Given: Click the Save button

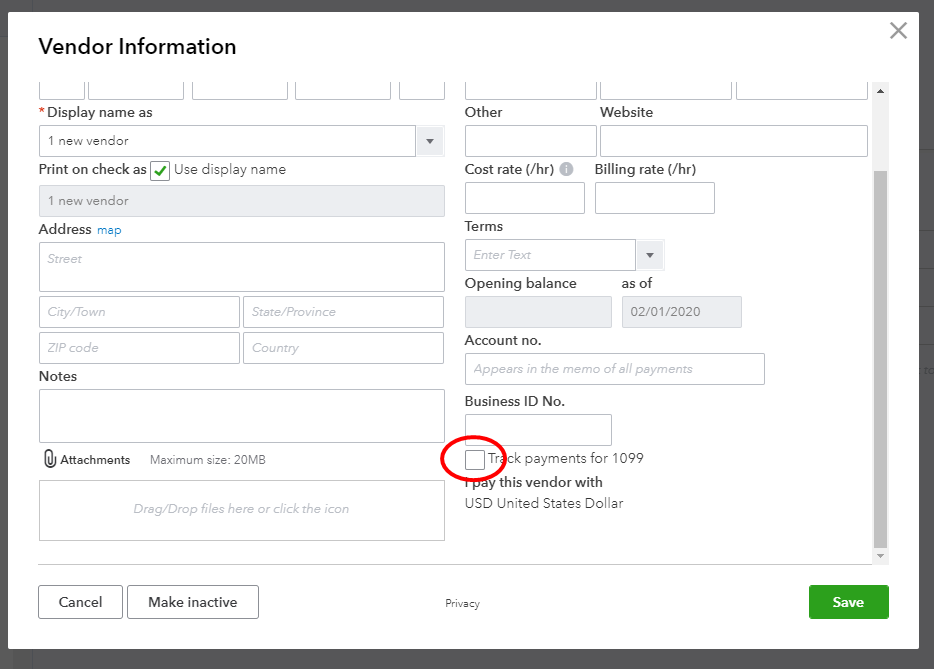Looking at the screenshot, I should point(848,602).
